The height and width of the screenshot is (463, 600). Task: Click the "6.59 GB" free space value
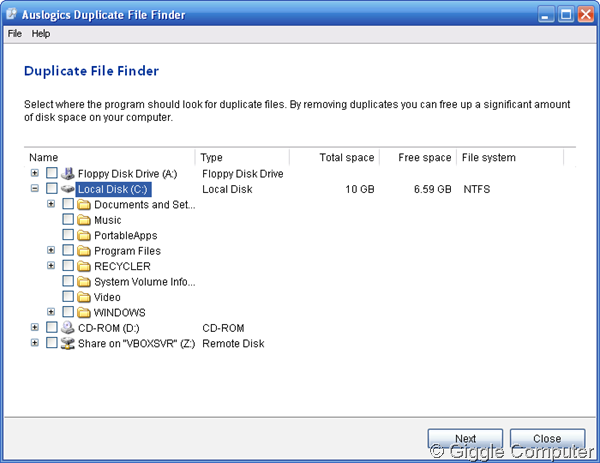tap(432, 189)
